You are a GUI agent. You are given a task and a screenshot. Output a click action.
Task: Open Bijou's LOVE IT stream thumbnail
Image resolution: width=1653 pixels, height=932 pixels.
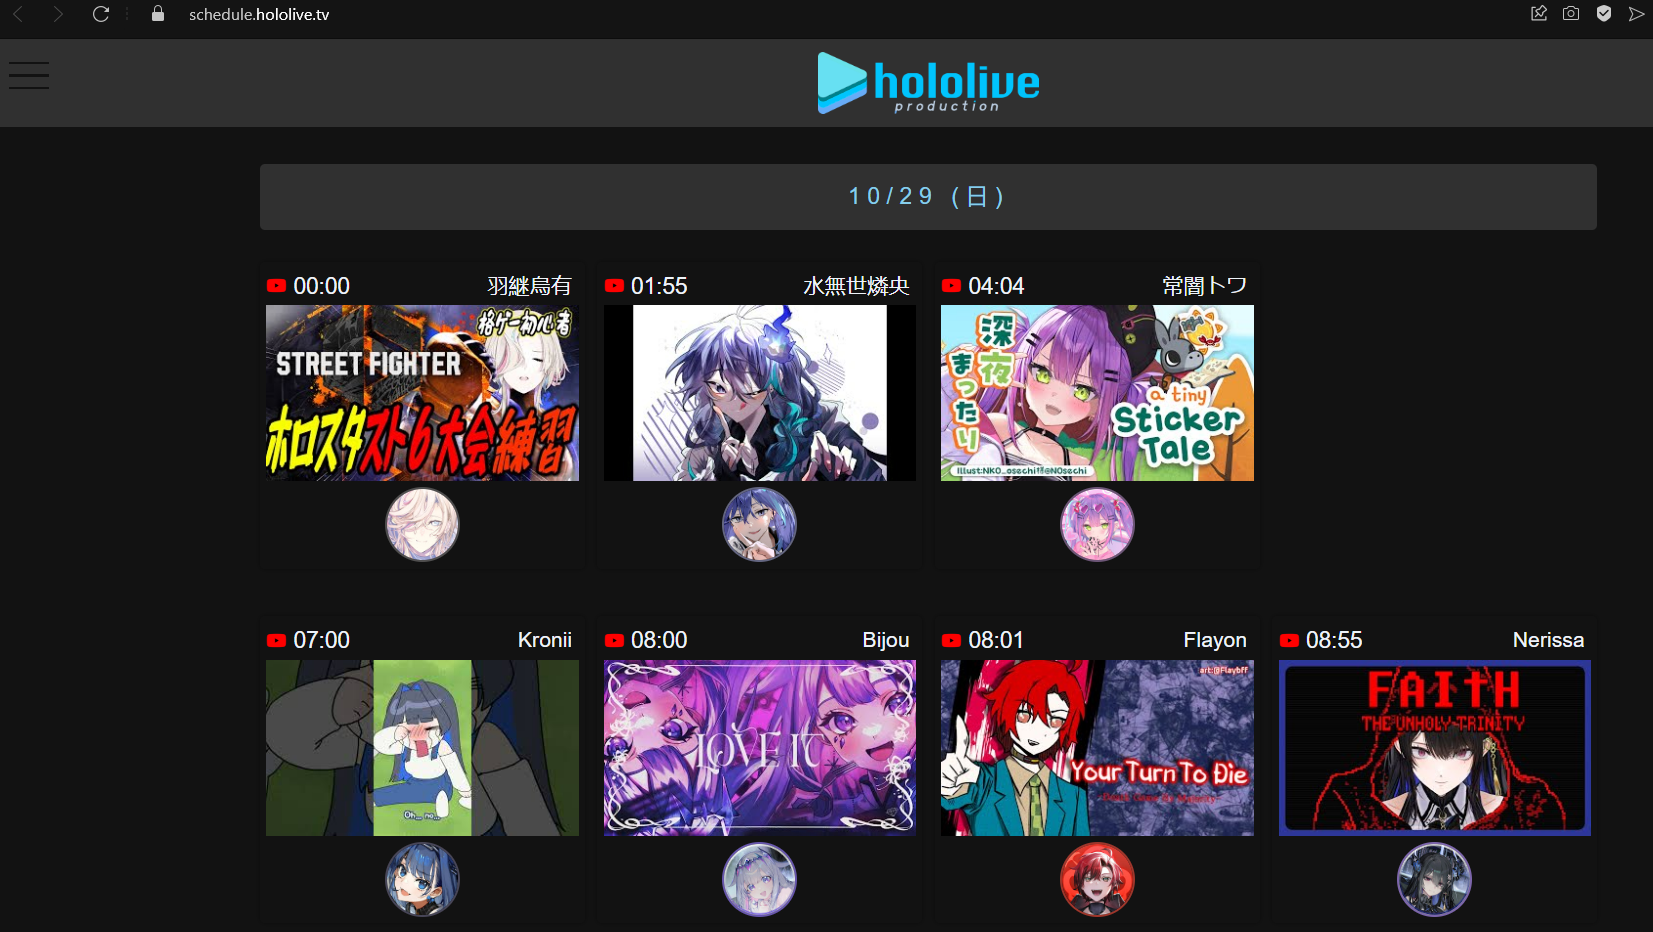pos(760,748)
